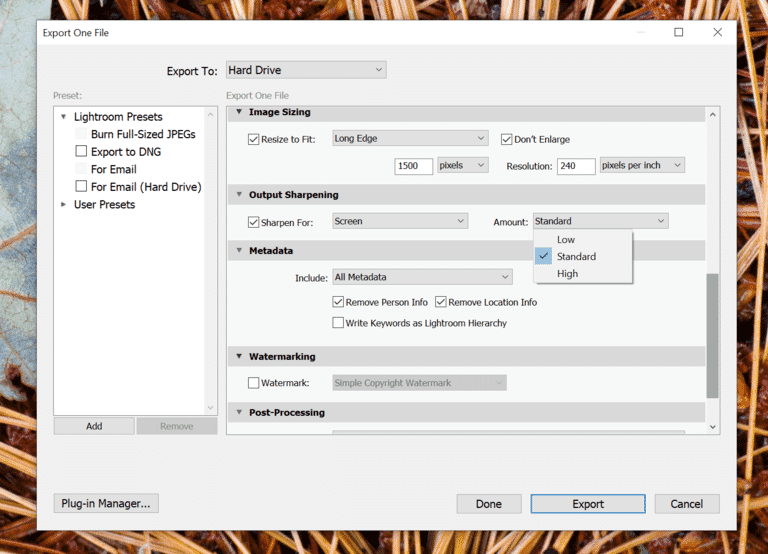Open the Export To Hard Drive dropdown
768x554 pixels.
[306, 70]
